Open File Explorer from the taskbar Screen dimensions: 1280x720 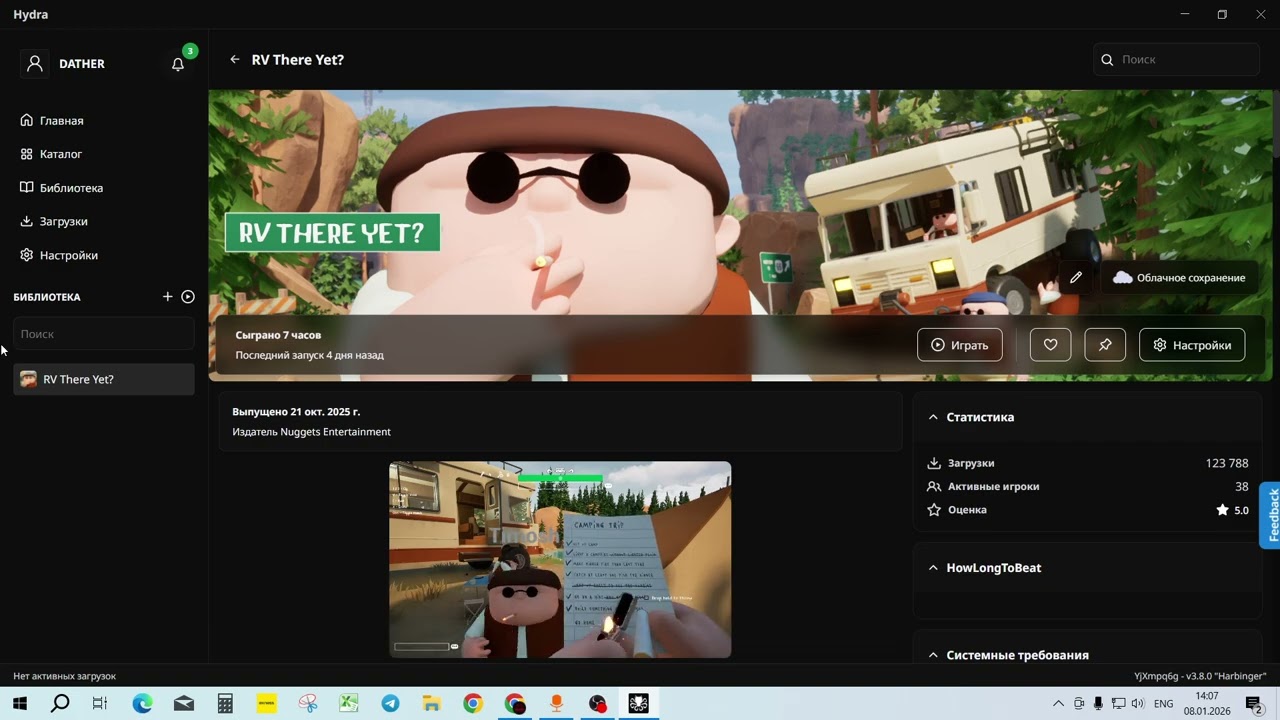[x=431, y=704]
